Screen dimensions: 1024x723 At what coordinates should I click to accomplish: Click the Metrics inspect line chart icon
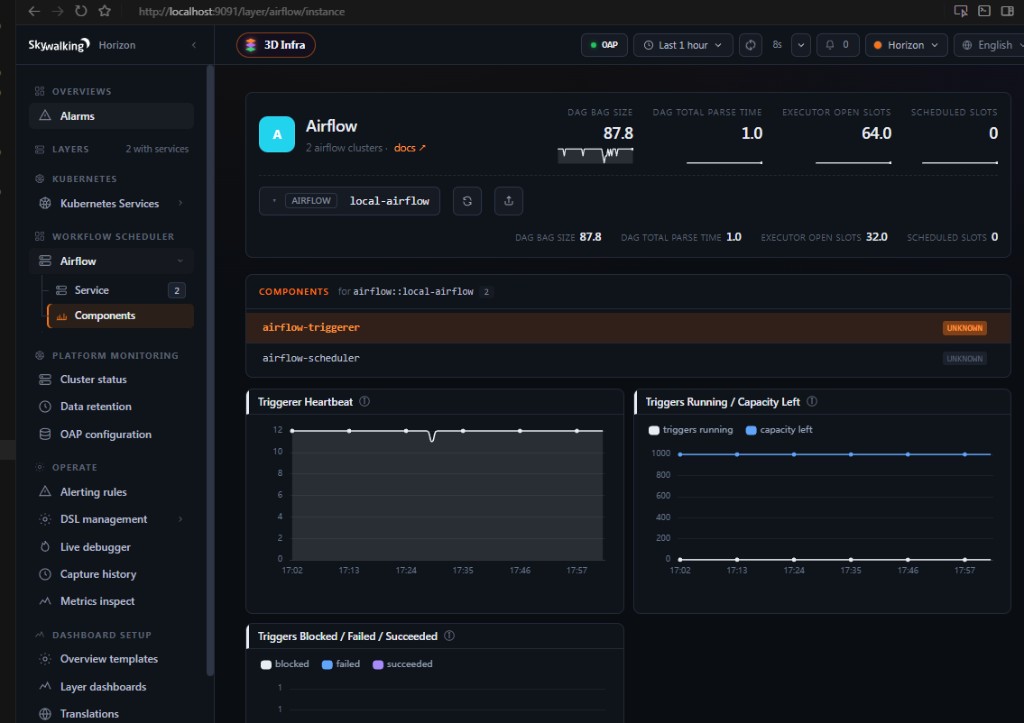click(x=45, y=601)
